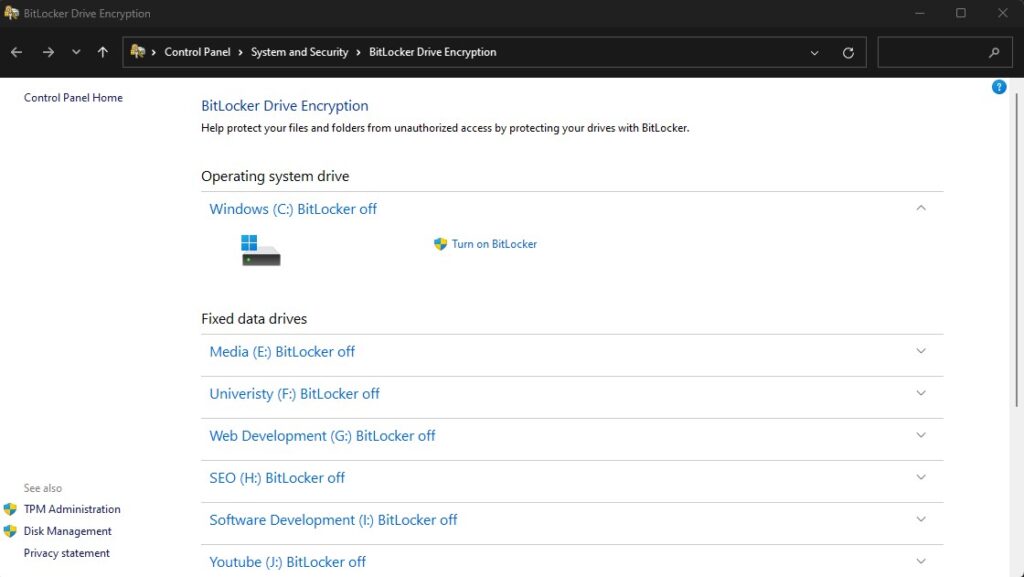The width and height of the screenshot is (1024, 577).
Task: Click the Control Panel search field
Action: [943, 52]
